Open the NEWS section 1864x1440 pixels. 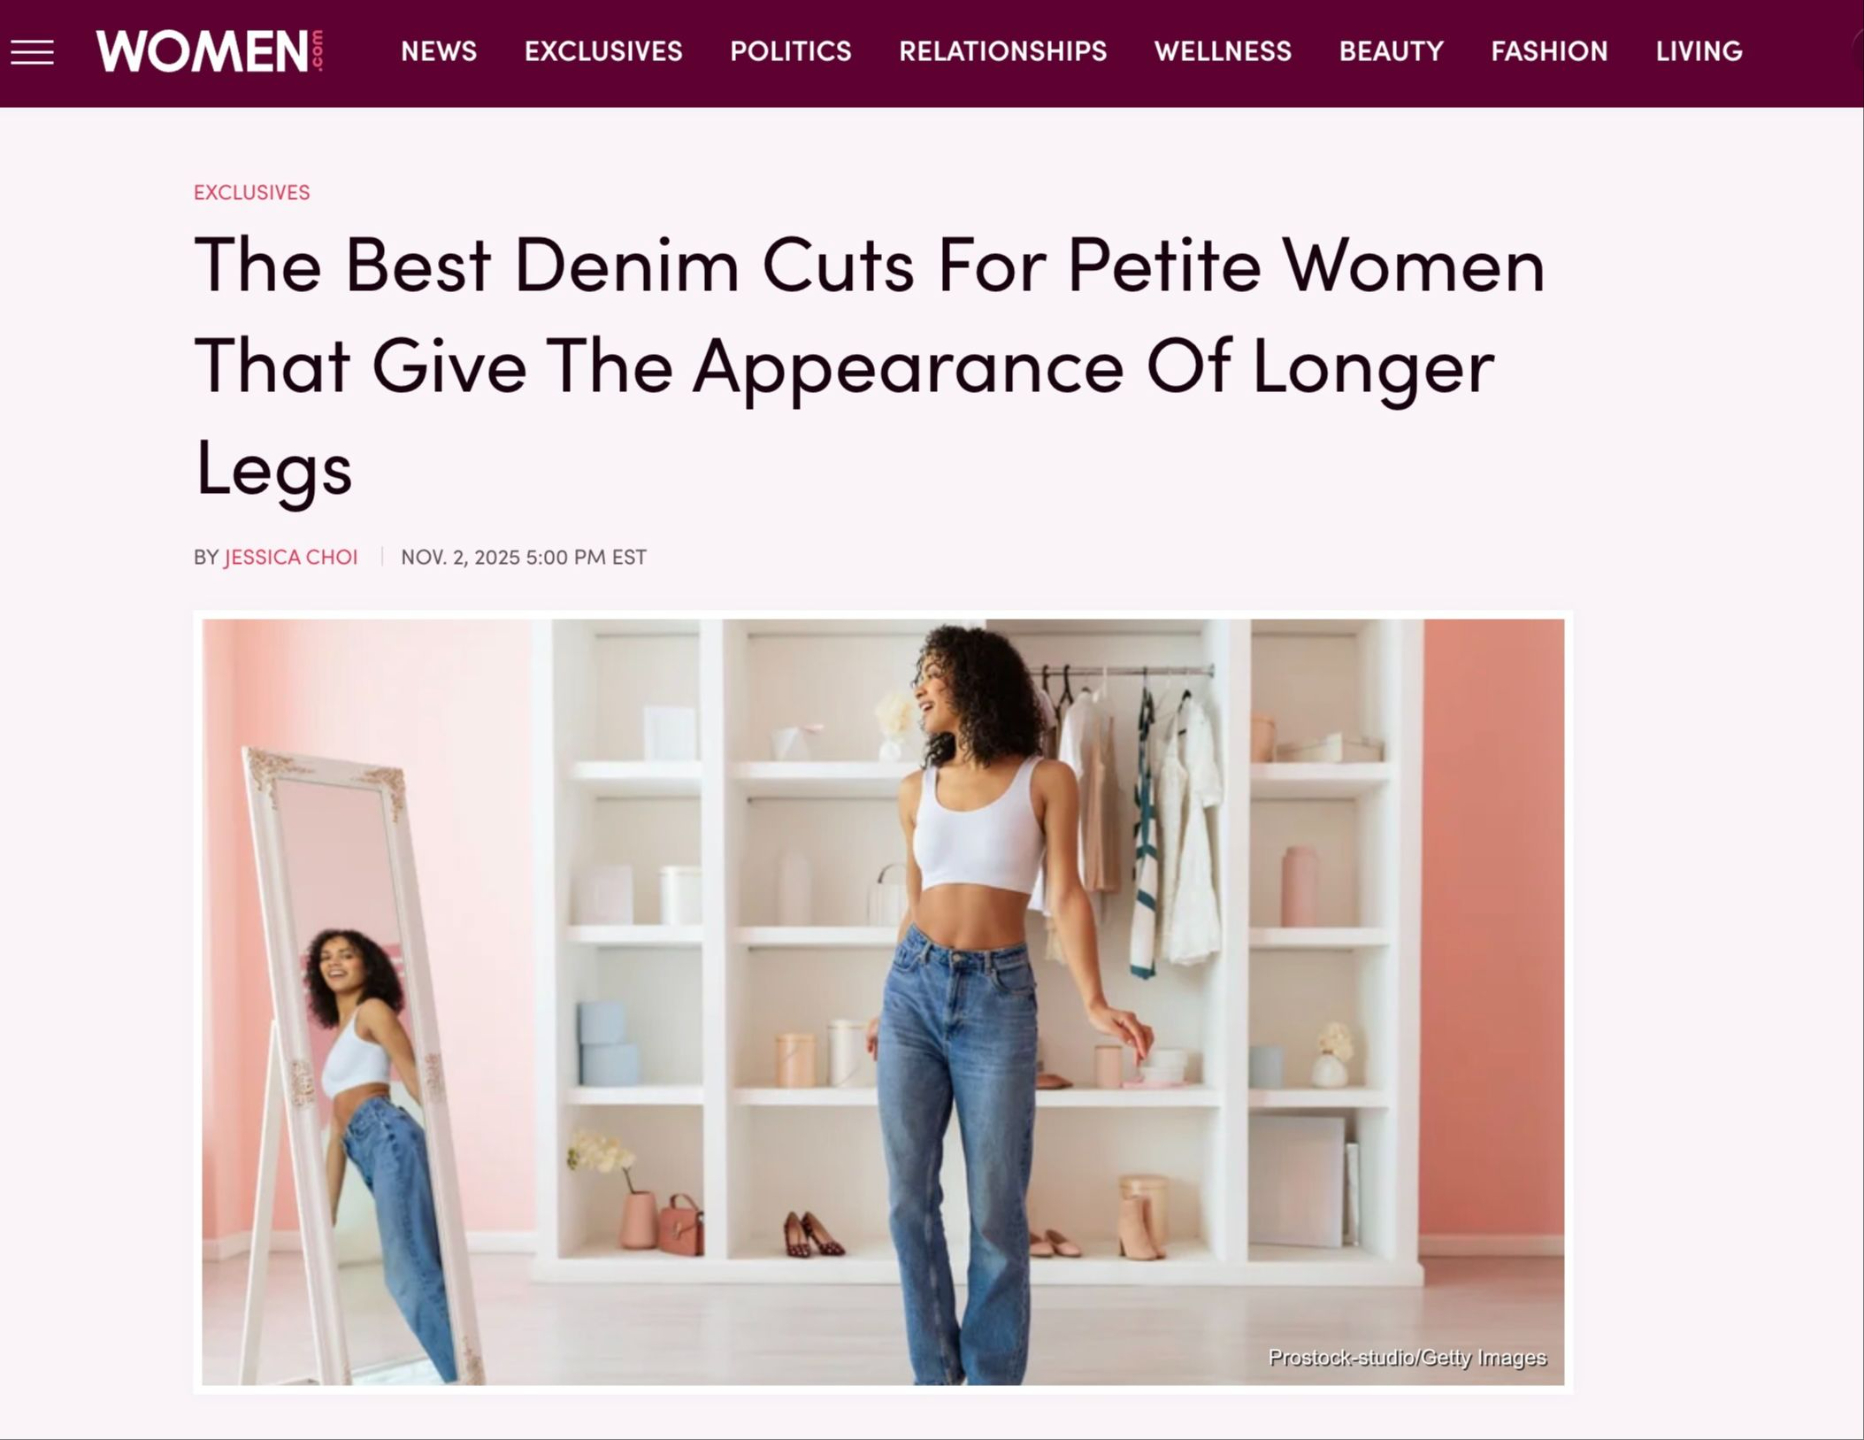click(439, 51)
